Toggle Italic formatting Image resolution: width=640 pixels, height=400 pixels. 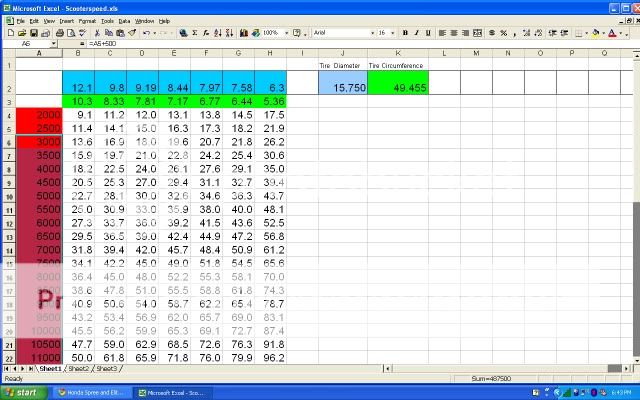pyautogui.click(x=413, y=33)
